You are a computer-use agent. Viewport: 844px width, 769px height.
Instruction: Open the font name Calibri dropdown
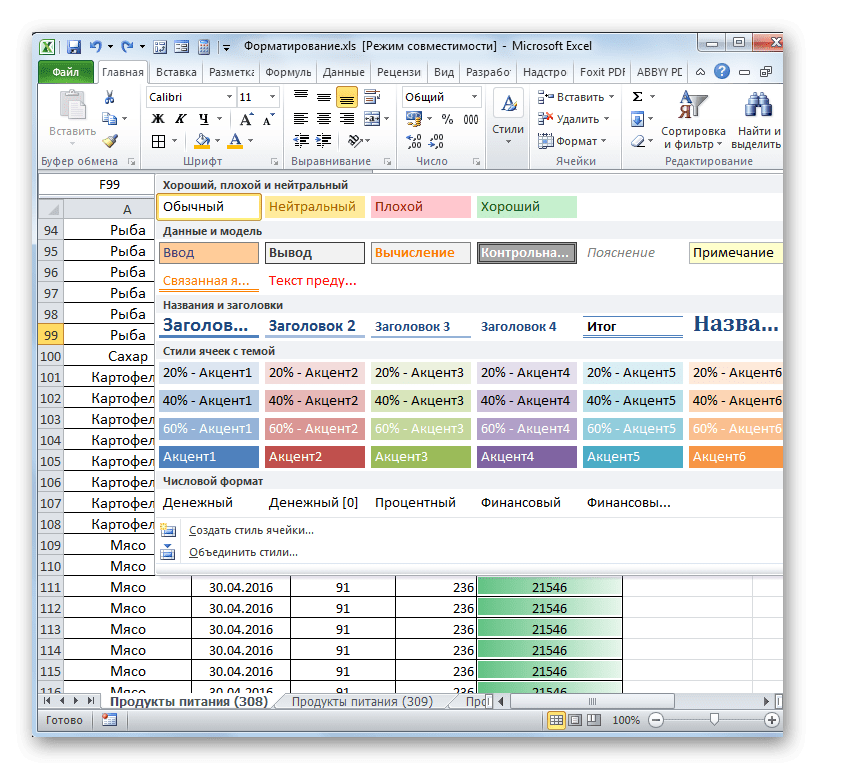[229, 97]
